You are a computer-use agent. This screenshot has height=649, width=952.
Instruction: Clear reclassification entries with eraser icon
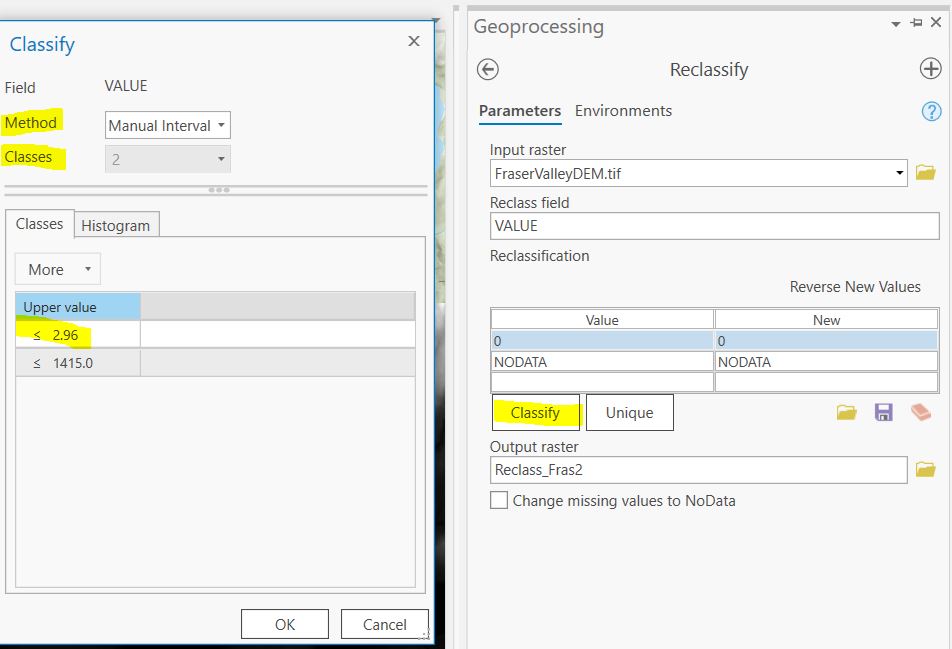pyautogui.click(x=921, y=412)
